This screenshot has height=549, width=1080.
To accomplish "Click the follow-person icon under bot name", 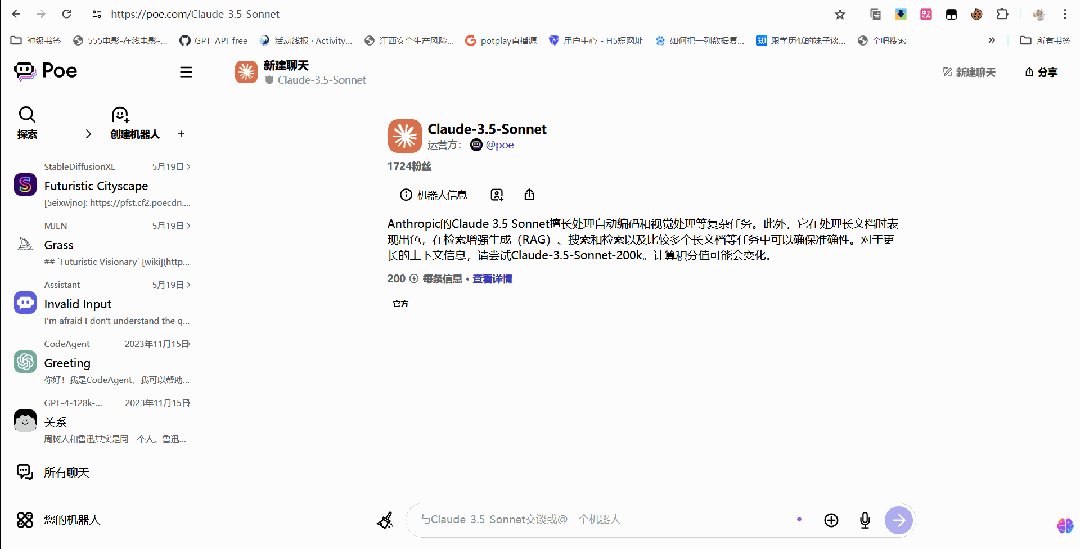I will click(497, 195).
